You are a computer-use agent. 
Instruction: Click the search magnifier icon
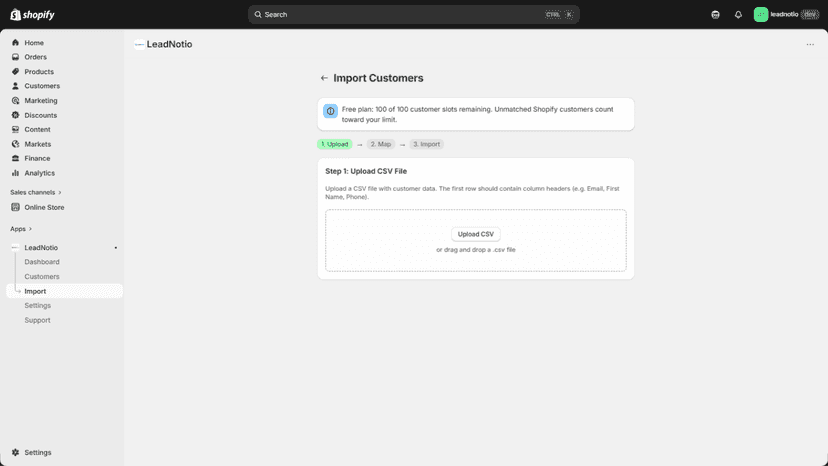coord(258,14)
